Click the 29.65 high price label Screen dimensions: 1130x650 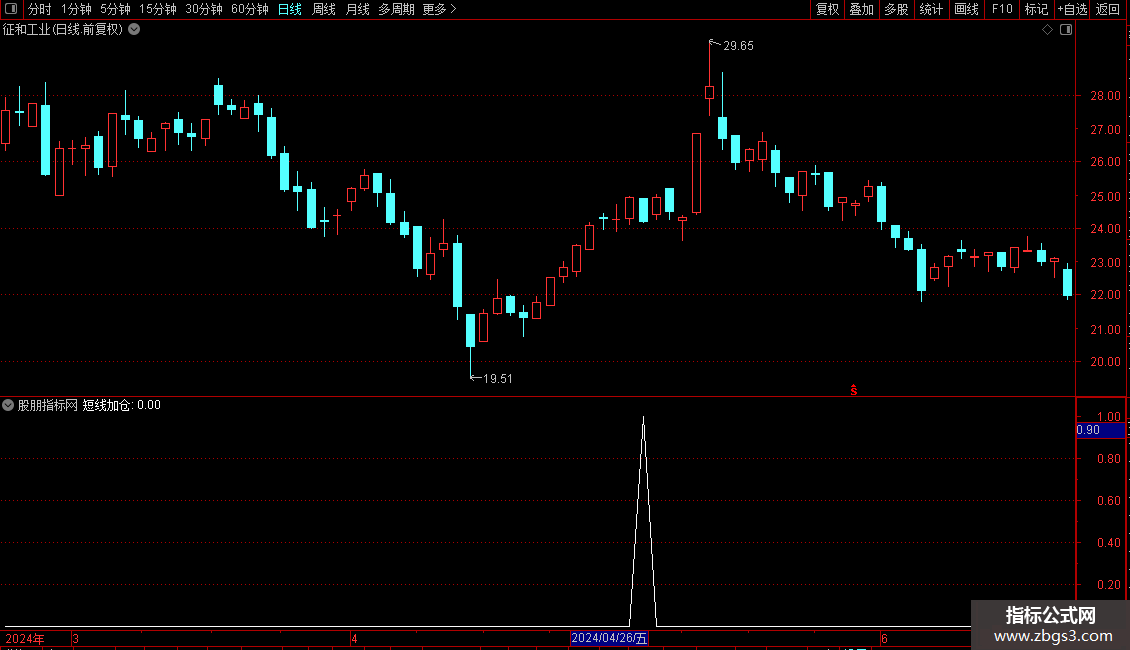pos(738,46)
